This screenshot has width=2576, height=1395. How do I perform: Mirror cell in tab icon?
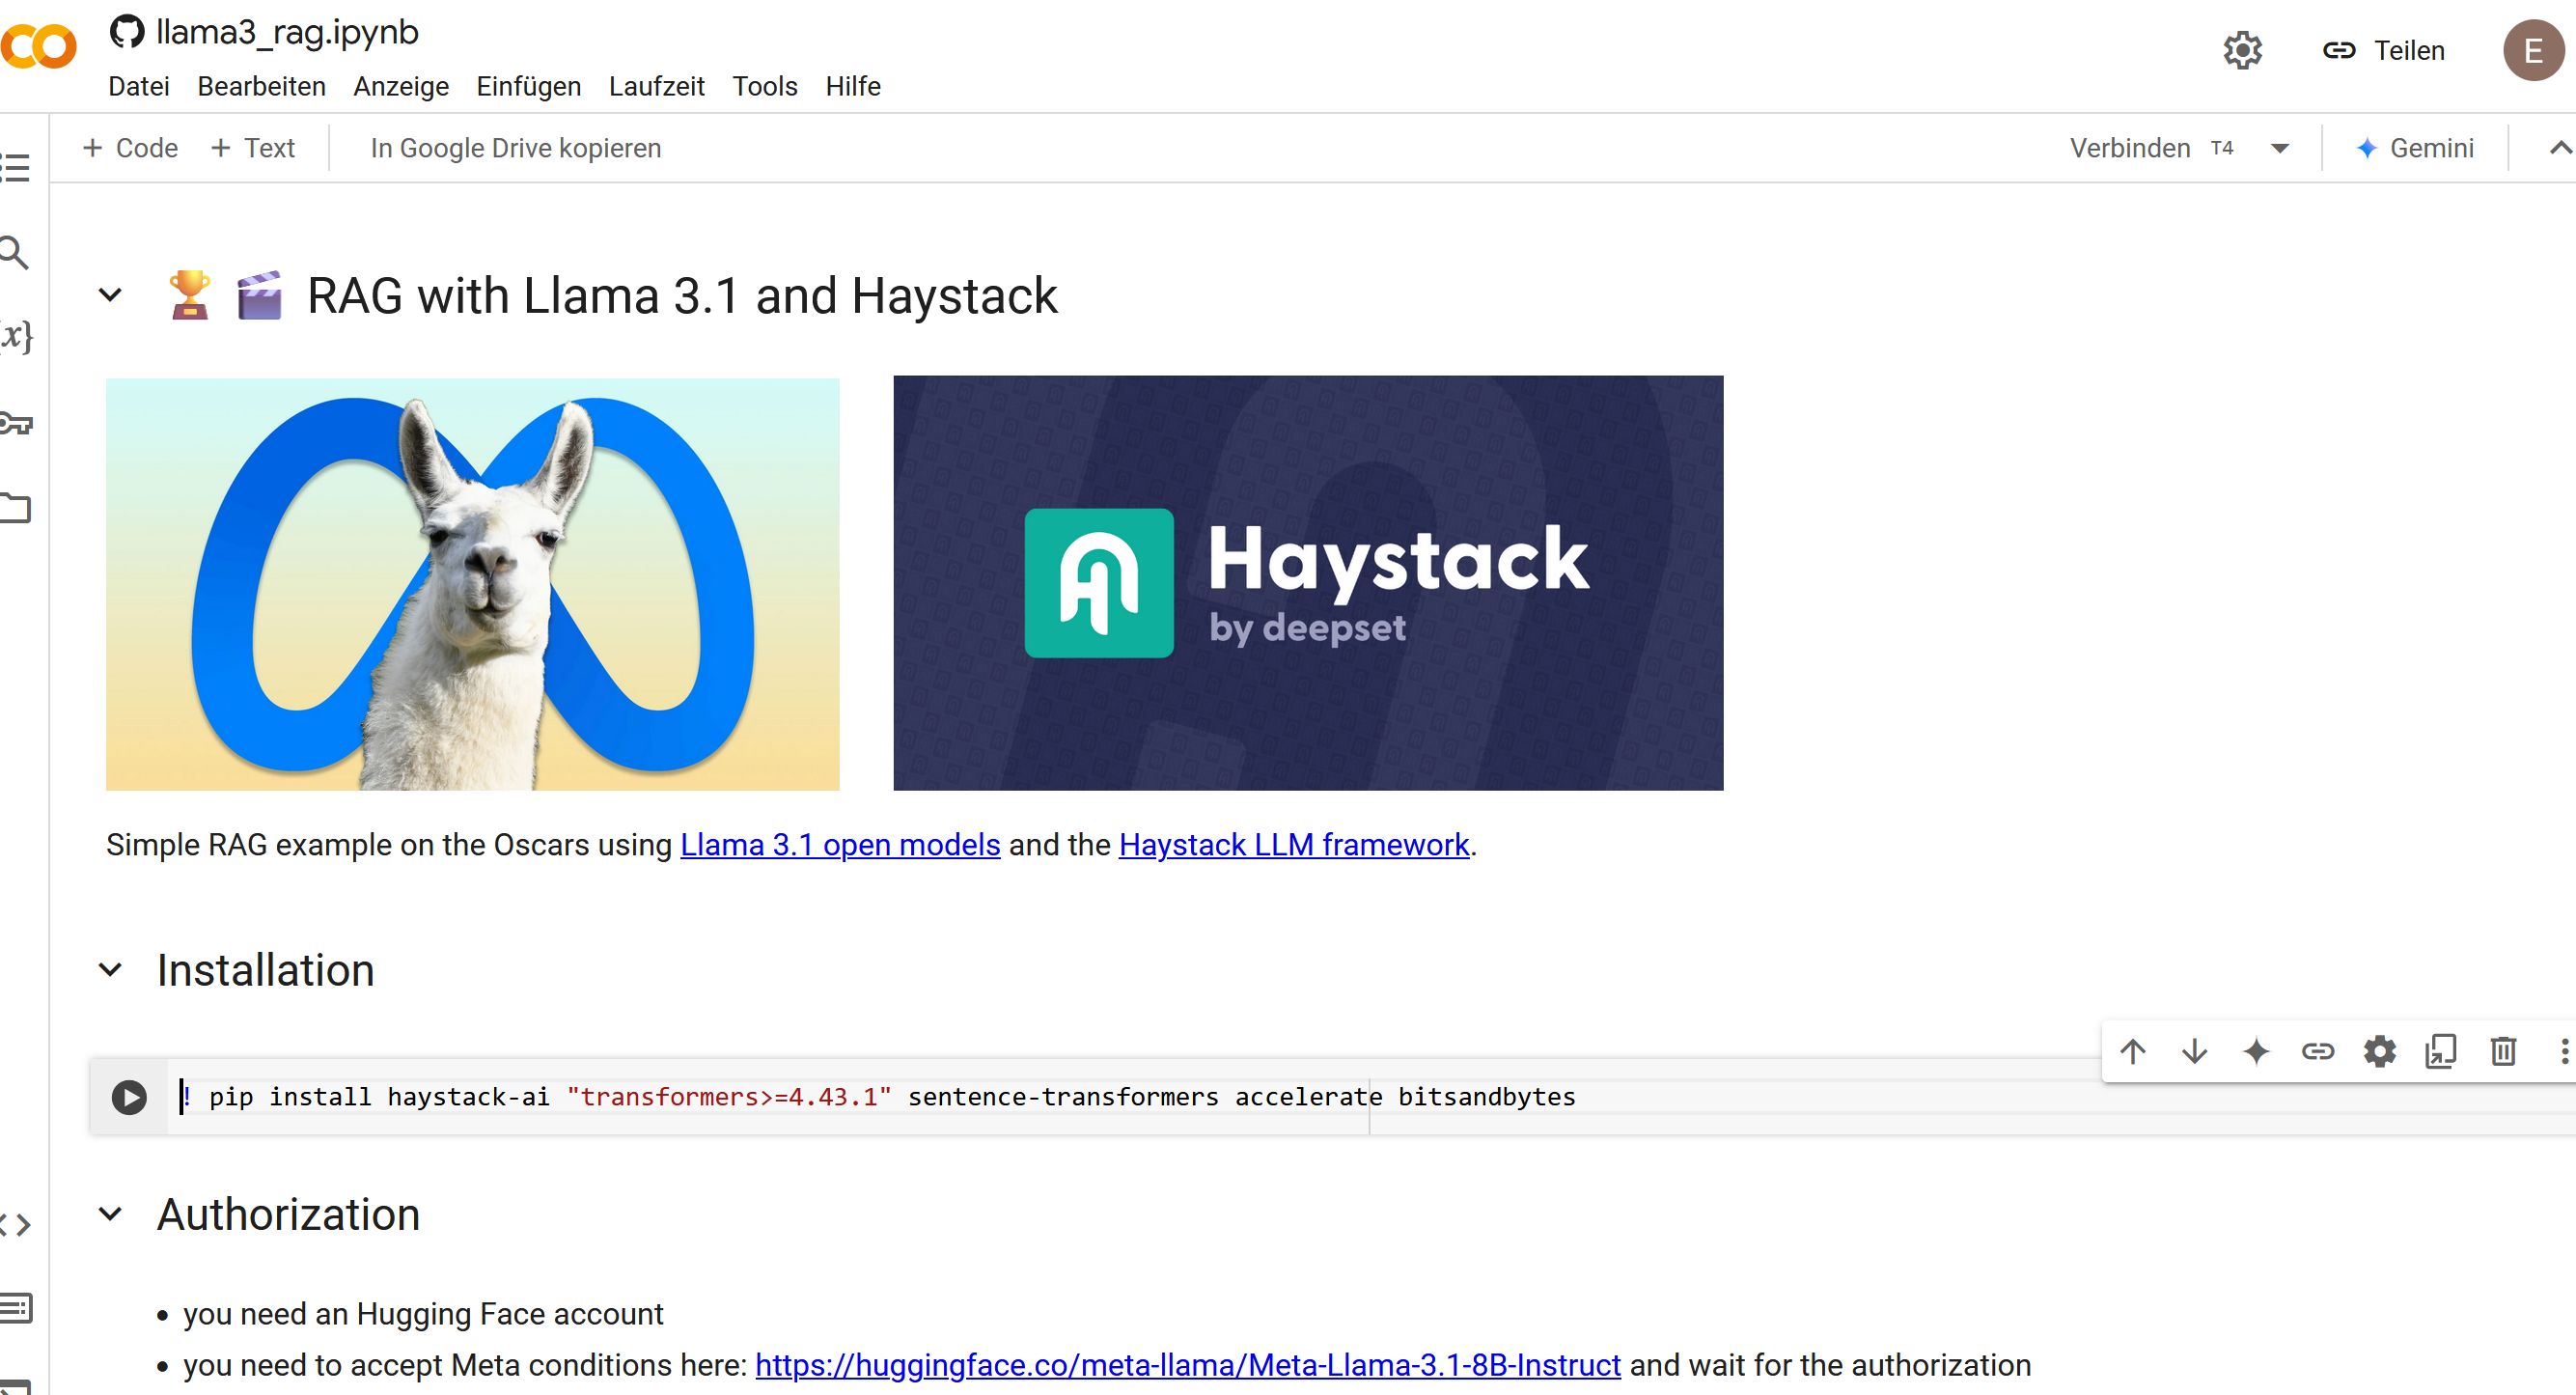coord(2441,1051)
